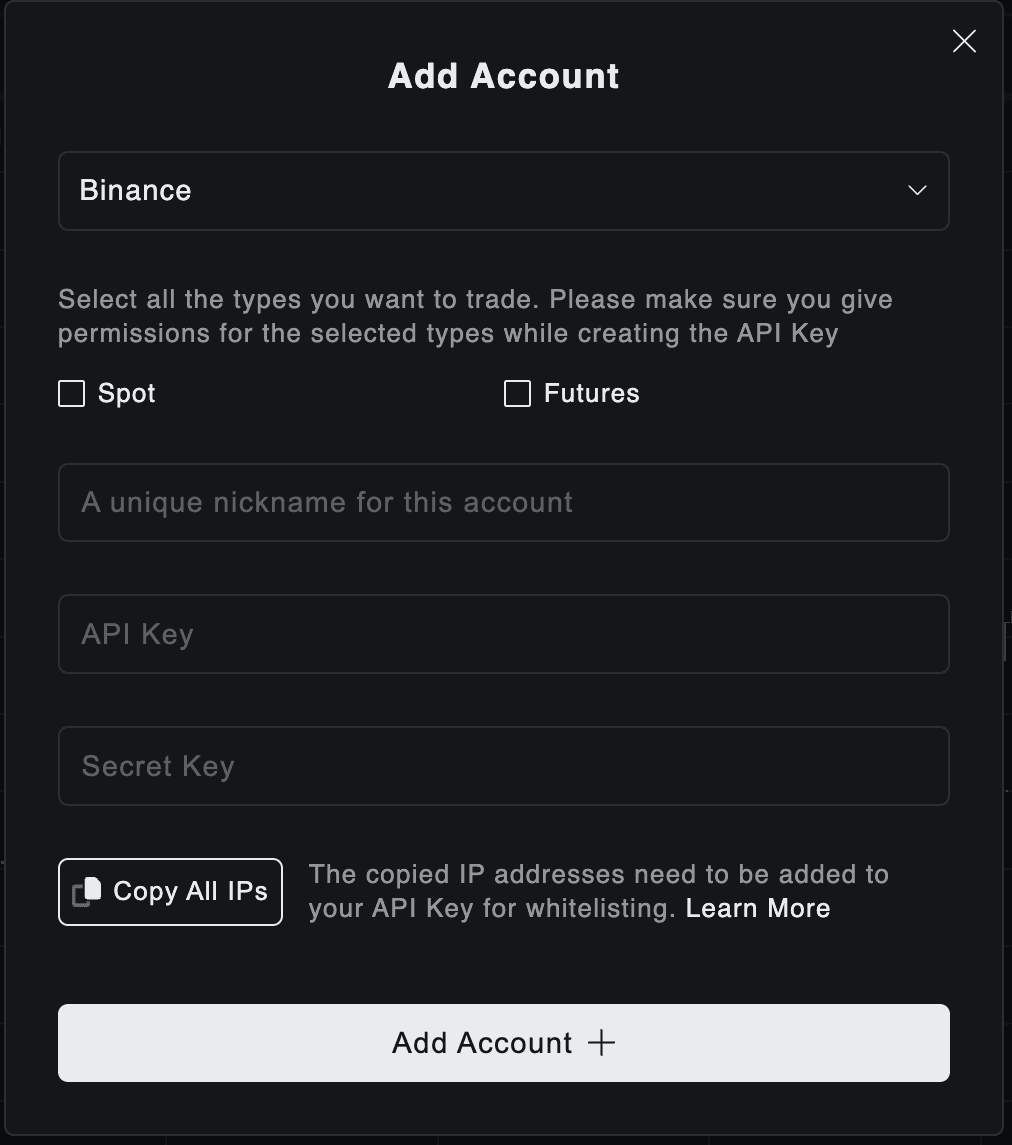
Task: Click the clipboard copy icon
Action: tap(87, 892)
